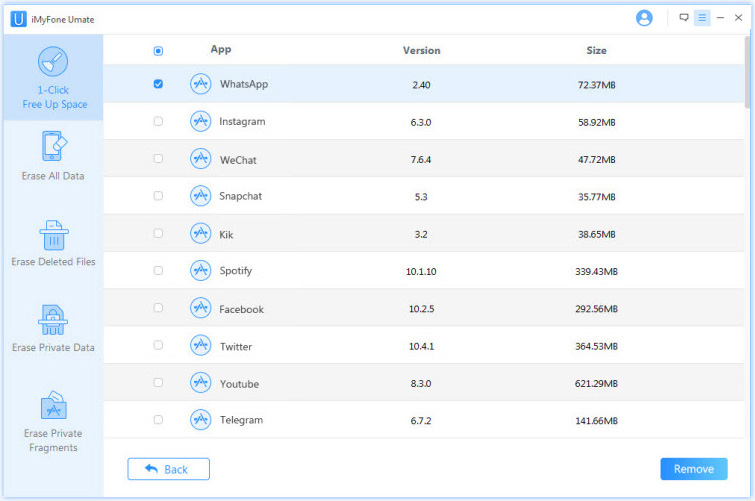Click Facebook's size 292.56MB
Viewport: 755px width, 501px height.
(596, 309)
